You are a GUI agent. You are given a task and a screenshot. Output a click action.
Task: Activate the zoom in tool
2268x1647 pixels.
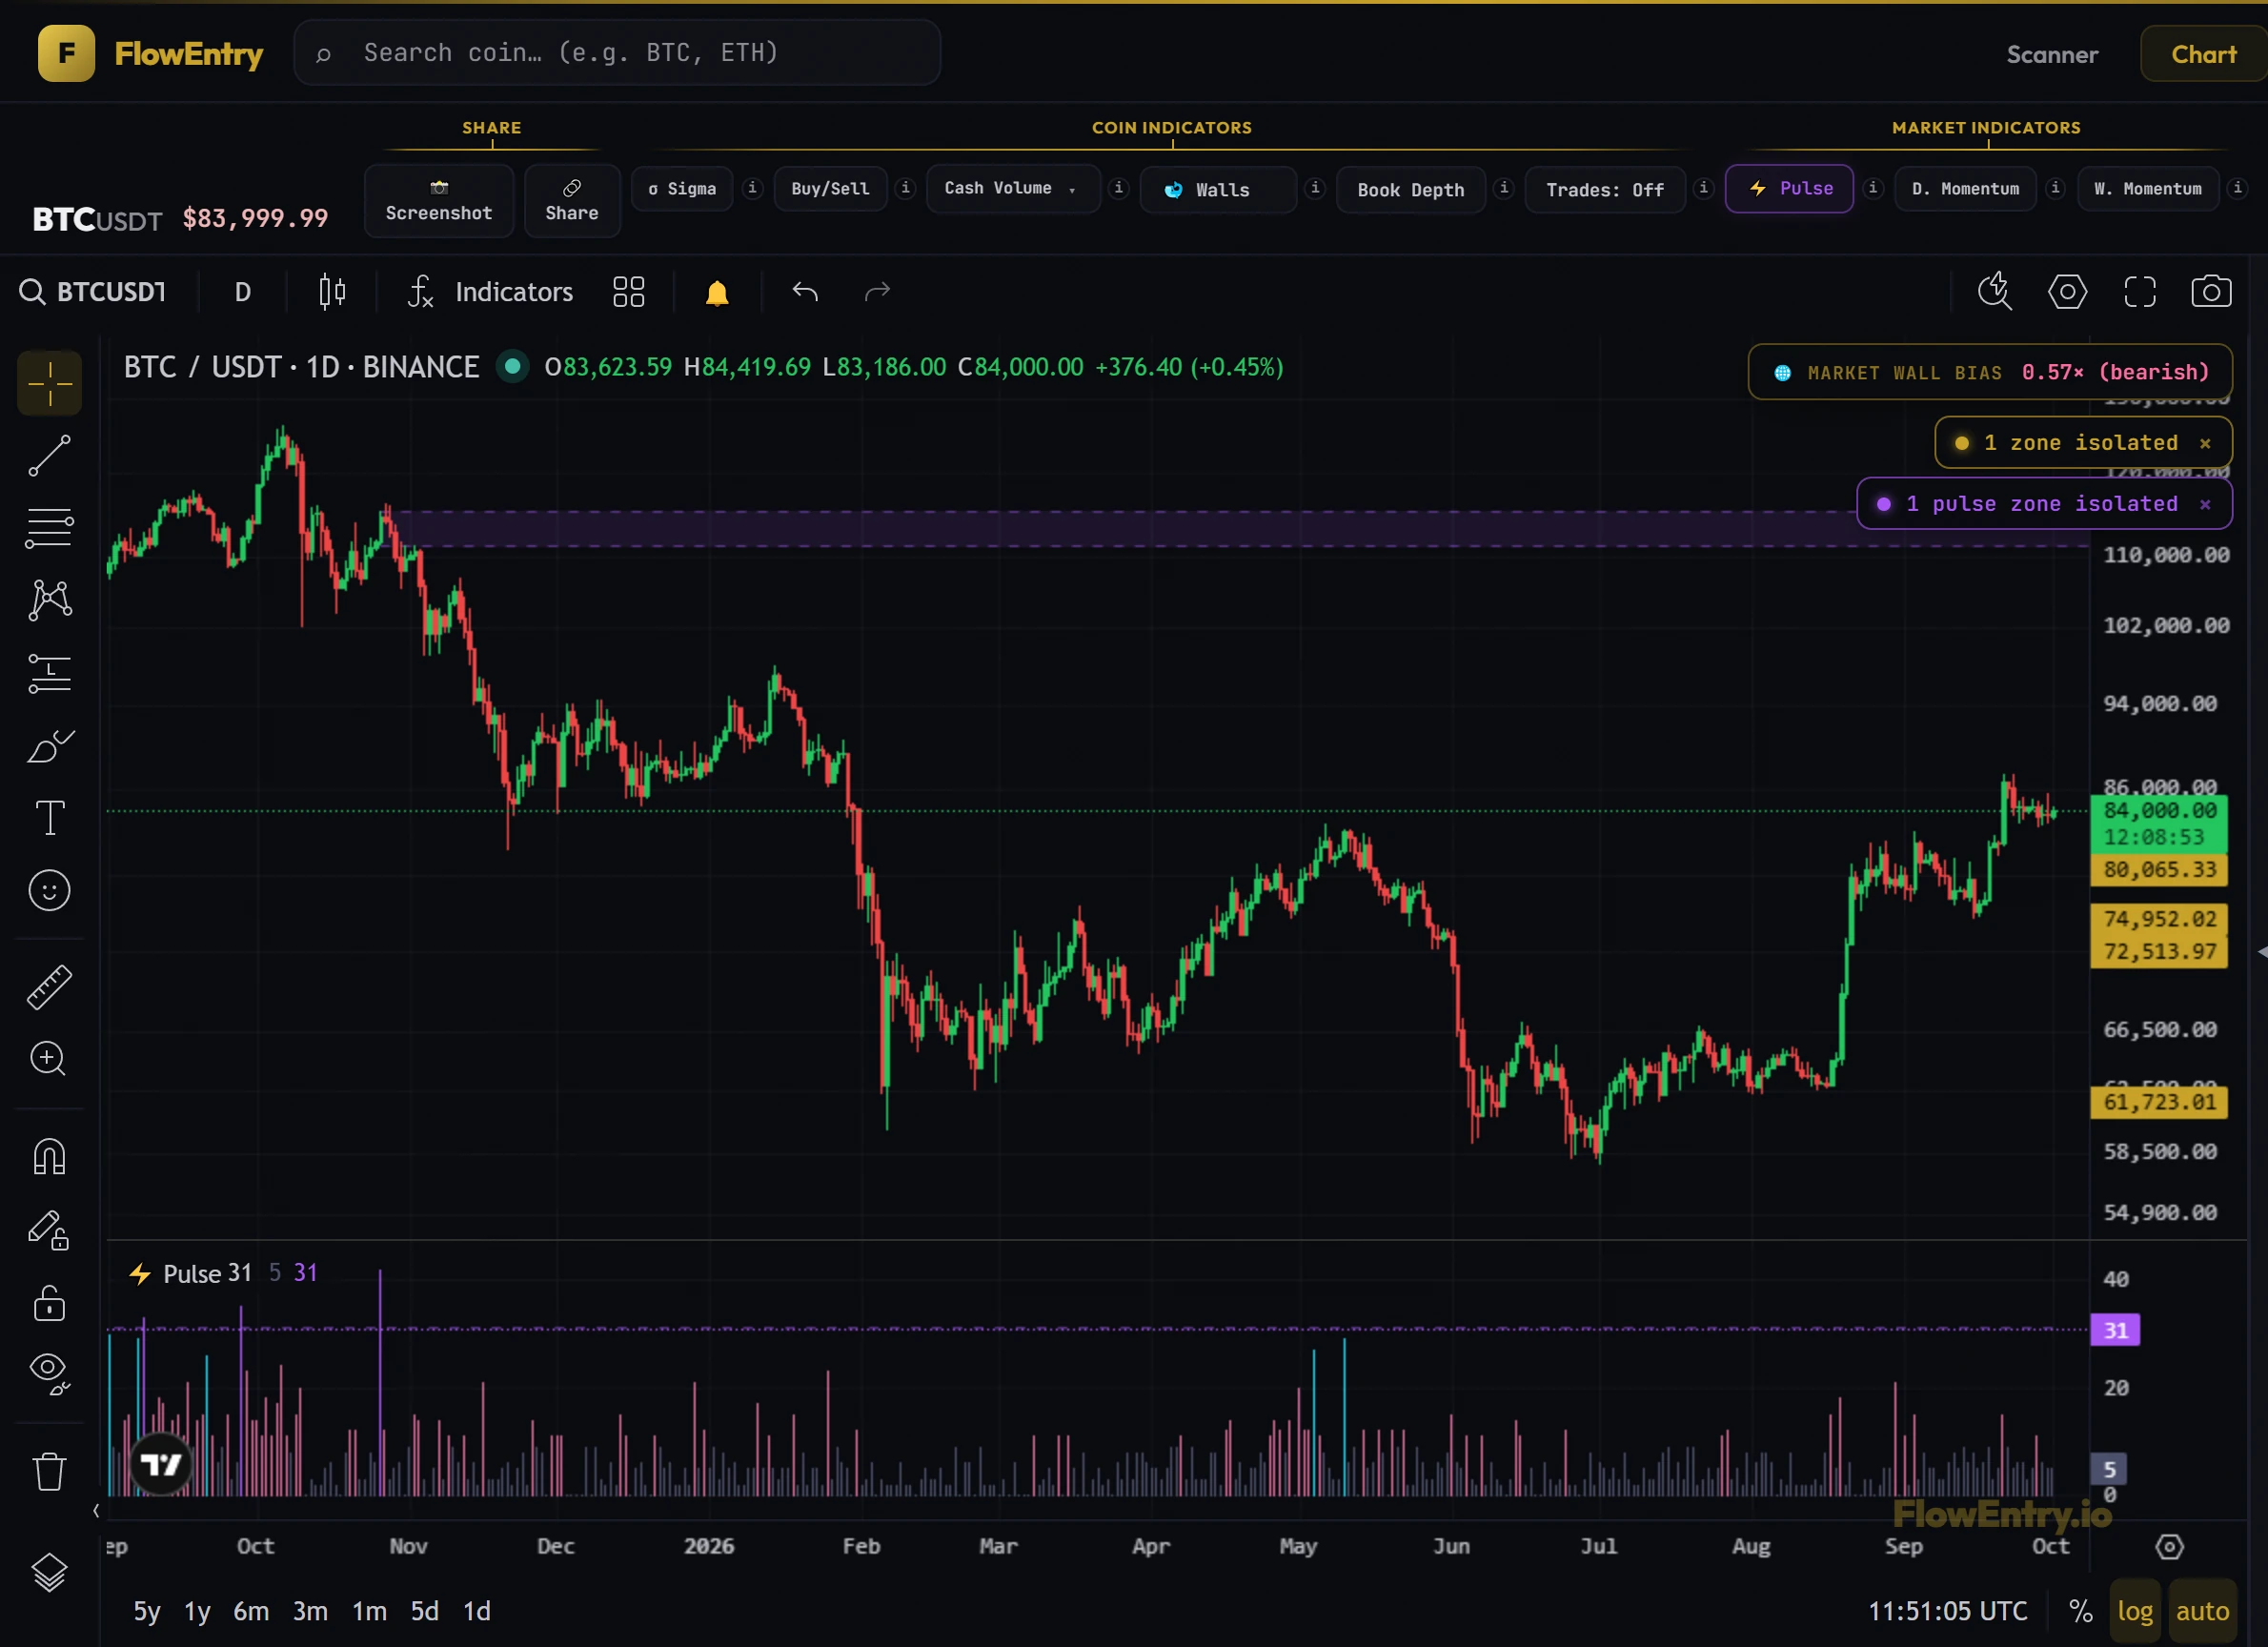pyautogui.click(x=49, y=1059)
